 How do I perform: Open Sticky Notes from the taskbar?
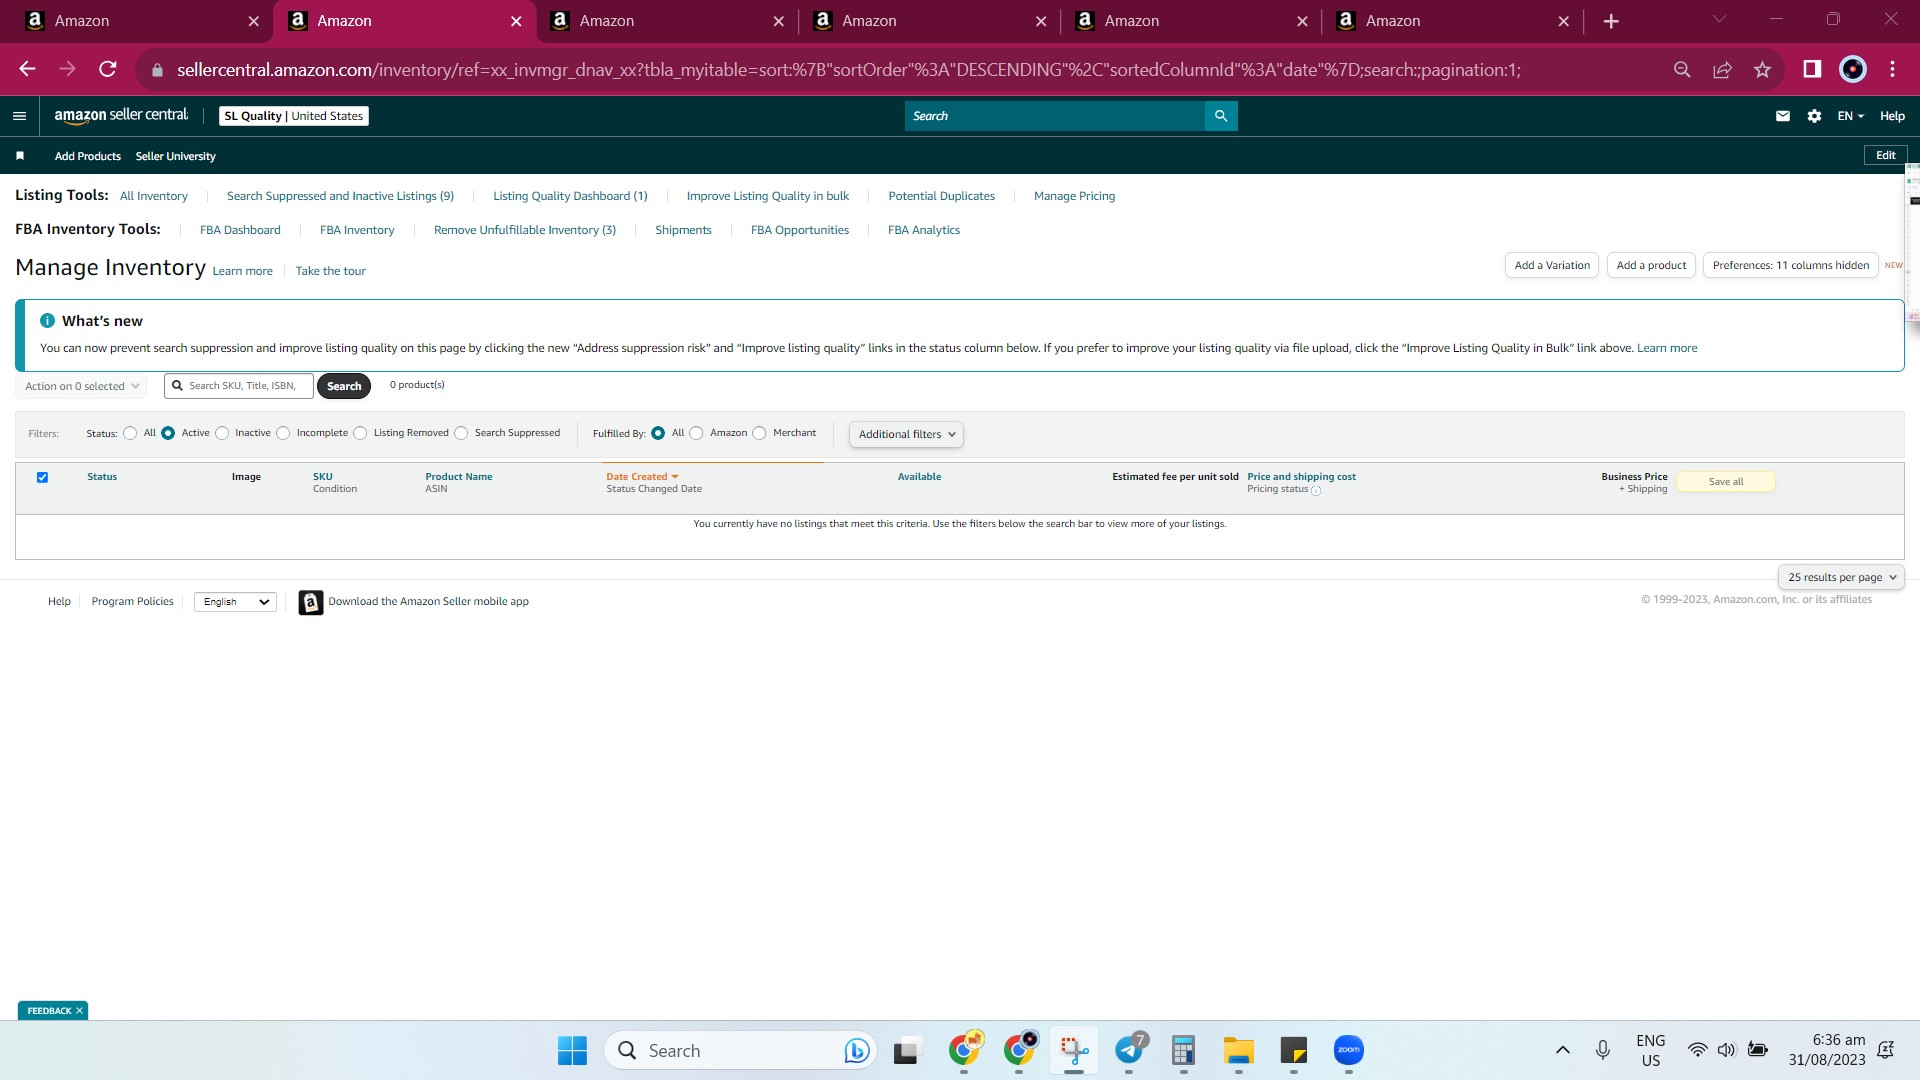click(x=1294, y=1051)
